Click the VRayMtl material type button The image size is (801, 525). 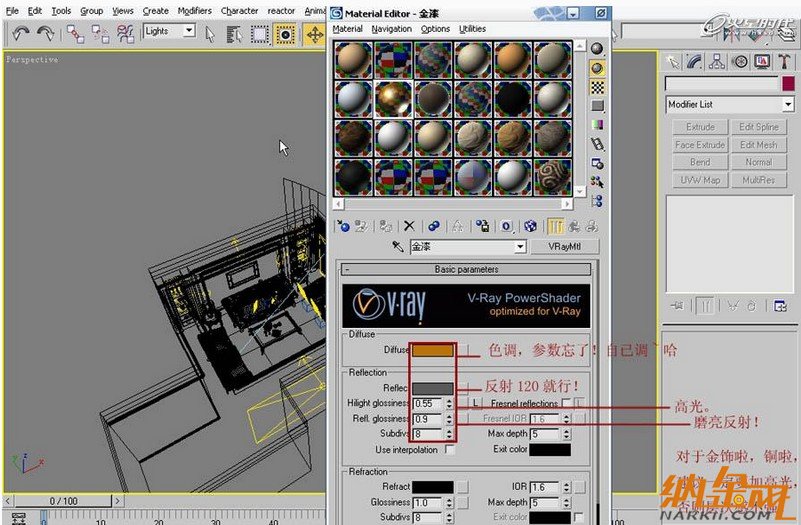pos(564,247)
